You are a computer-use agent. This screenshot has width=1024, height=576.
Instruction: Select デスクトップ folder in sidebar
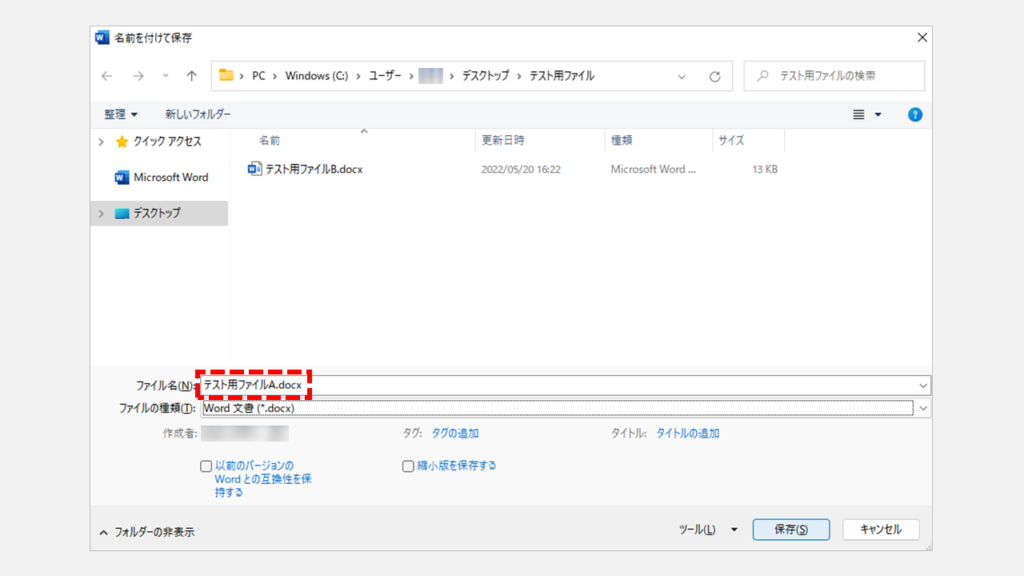[x=159, y=214]
